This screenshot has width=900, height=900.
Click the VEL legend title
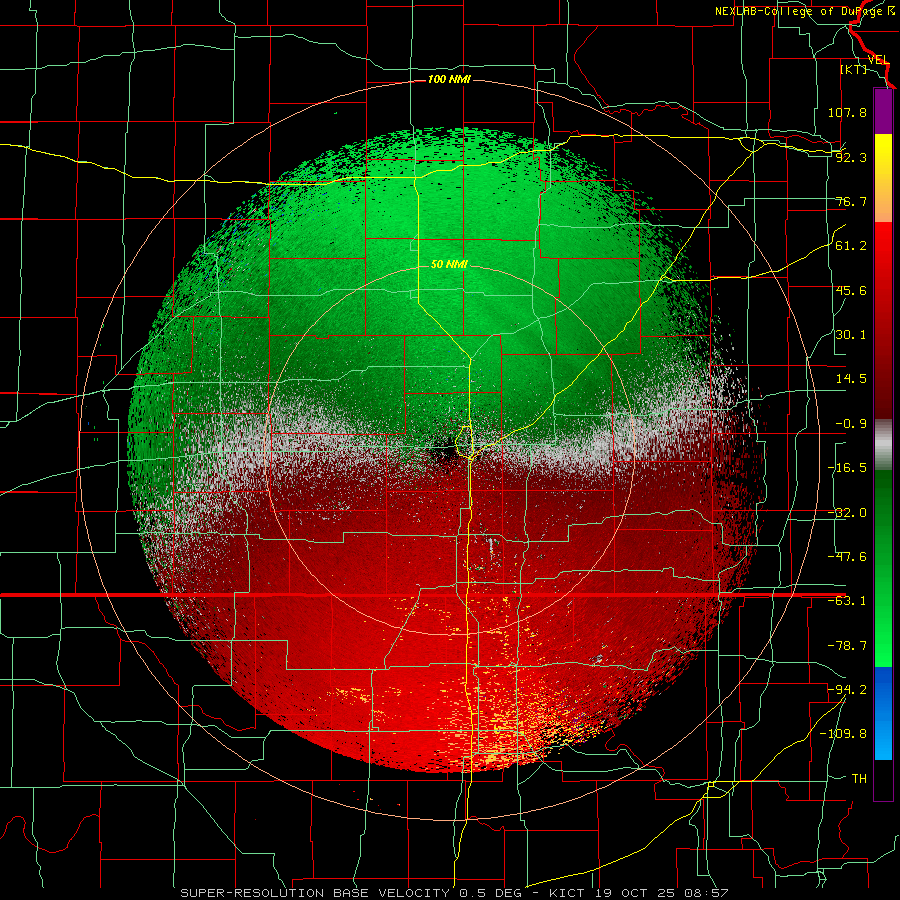pos(878,60)
